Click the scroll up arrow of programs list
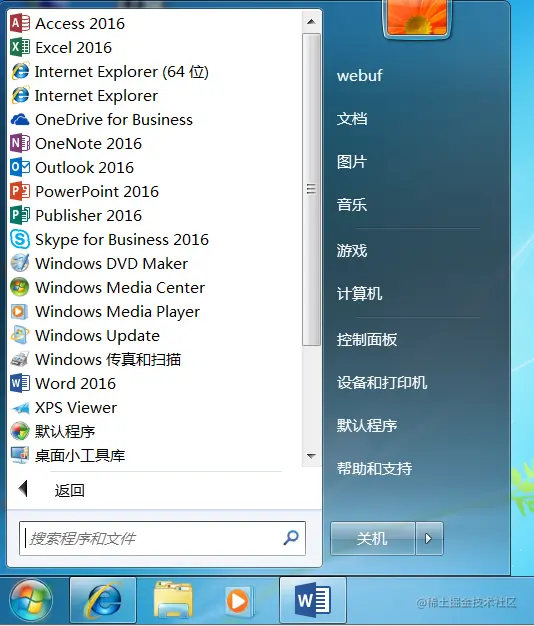 click(311, 22)
